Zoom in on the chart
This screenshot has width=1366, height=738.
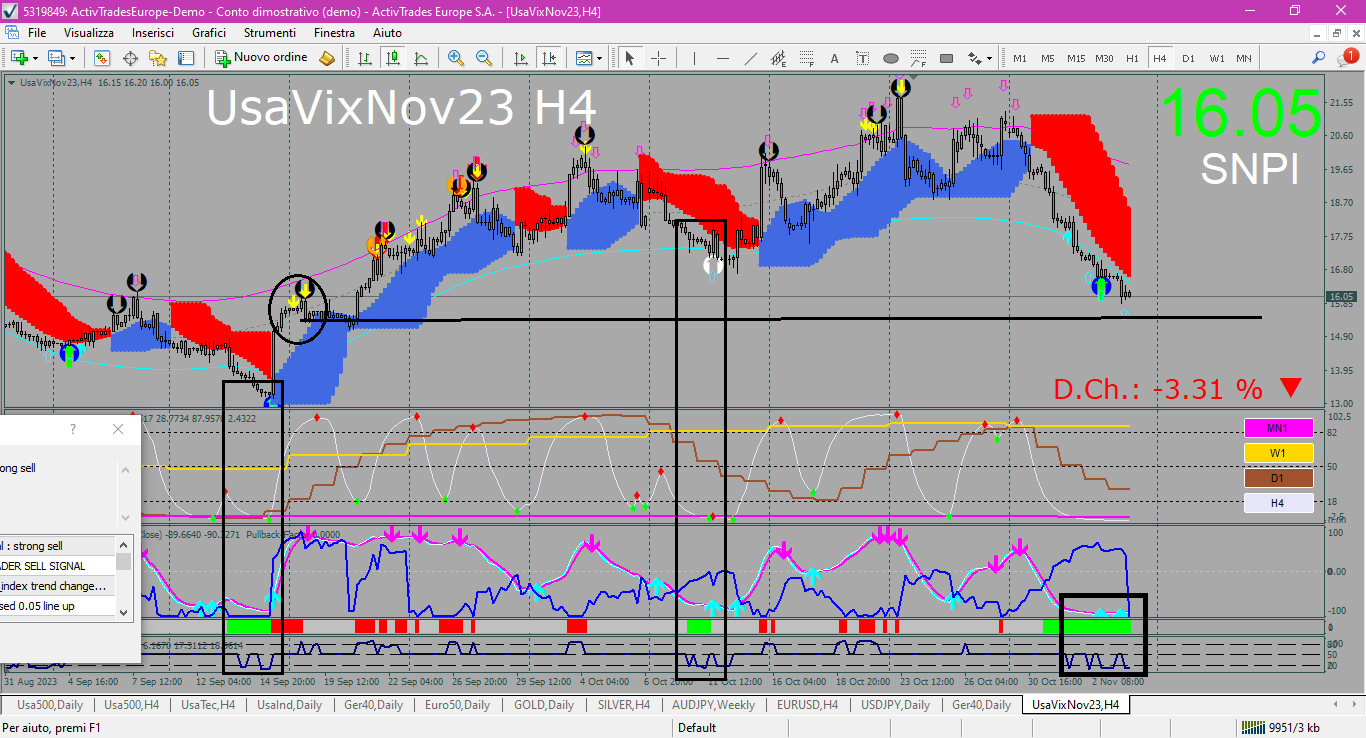point(456,58)
